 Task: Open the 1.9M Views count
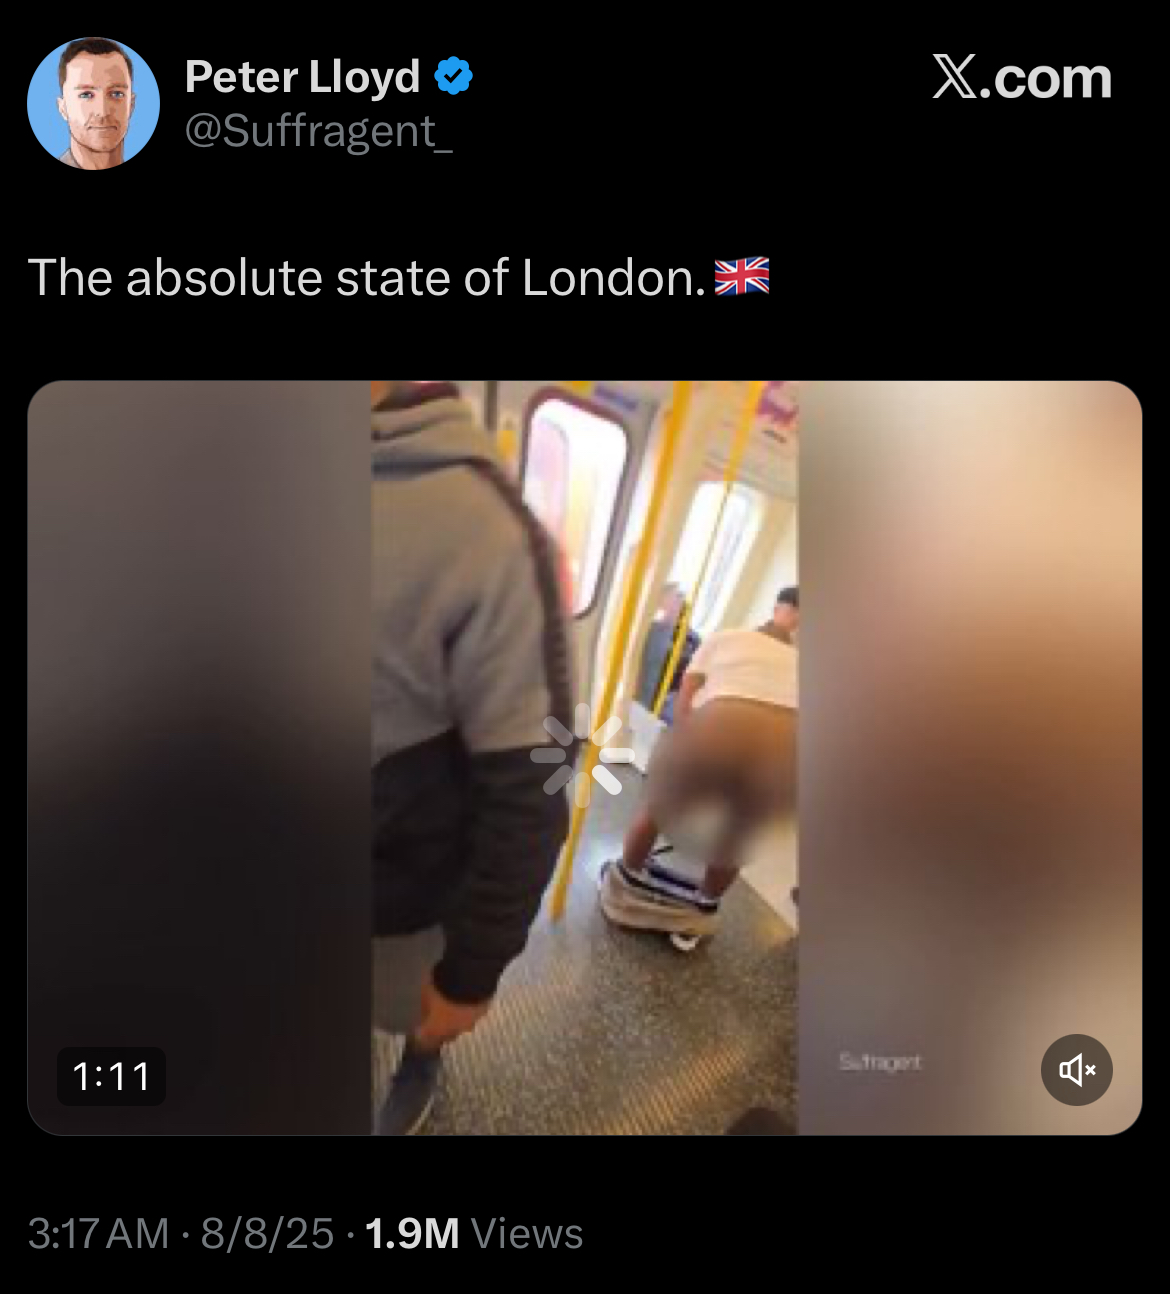coord(474,1234)
